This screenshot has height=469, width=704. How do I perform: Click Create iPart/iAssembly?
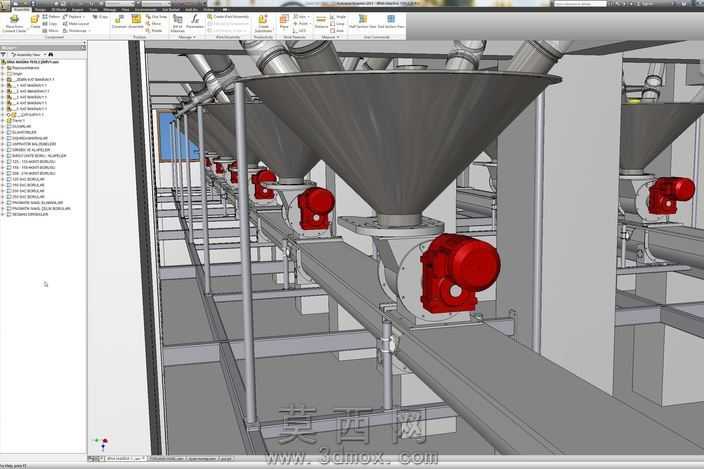pyautogui.click(x=228, y=17)
